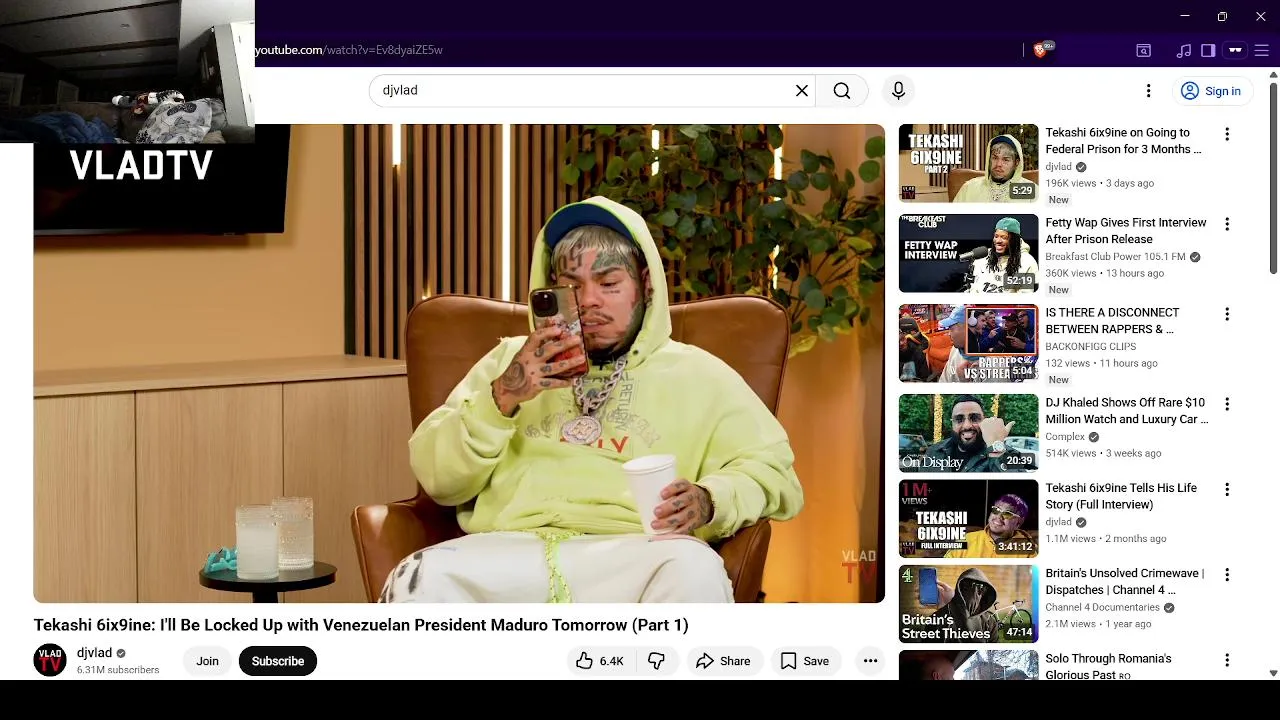Screen dimensions: 1280x720
Task: Click the browser address bar URL
Action: pos(349,50)
